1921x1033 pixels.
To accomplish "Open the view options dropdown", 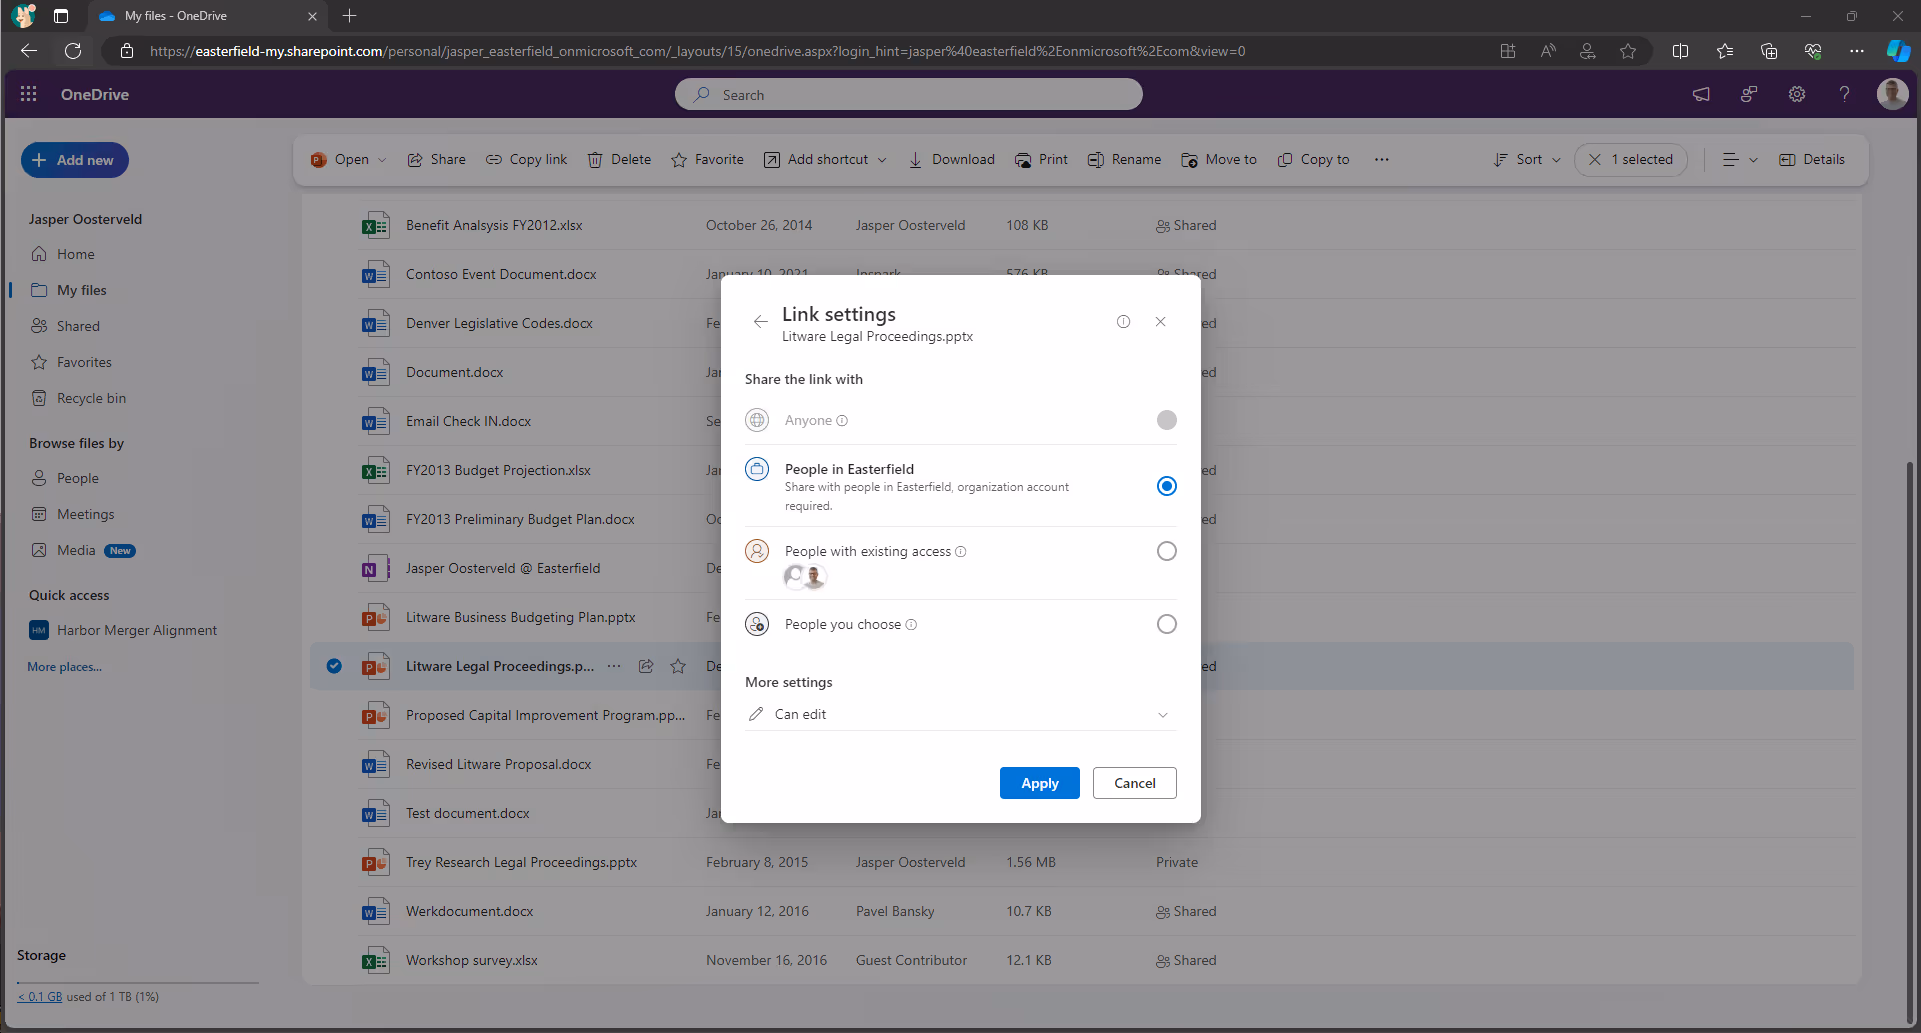I will [1740, 159].
